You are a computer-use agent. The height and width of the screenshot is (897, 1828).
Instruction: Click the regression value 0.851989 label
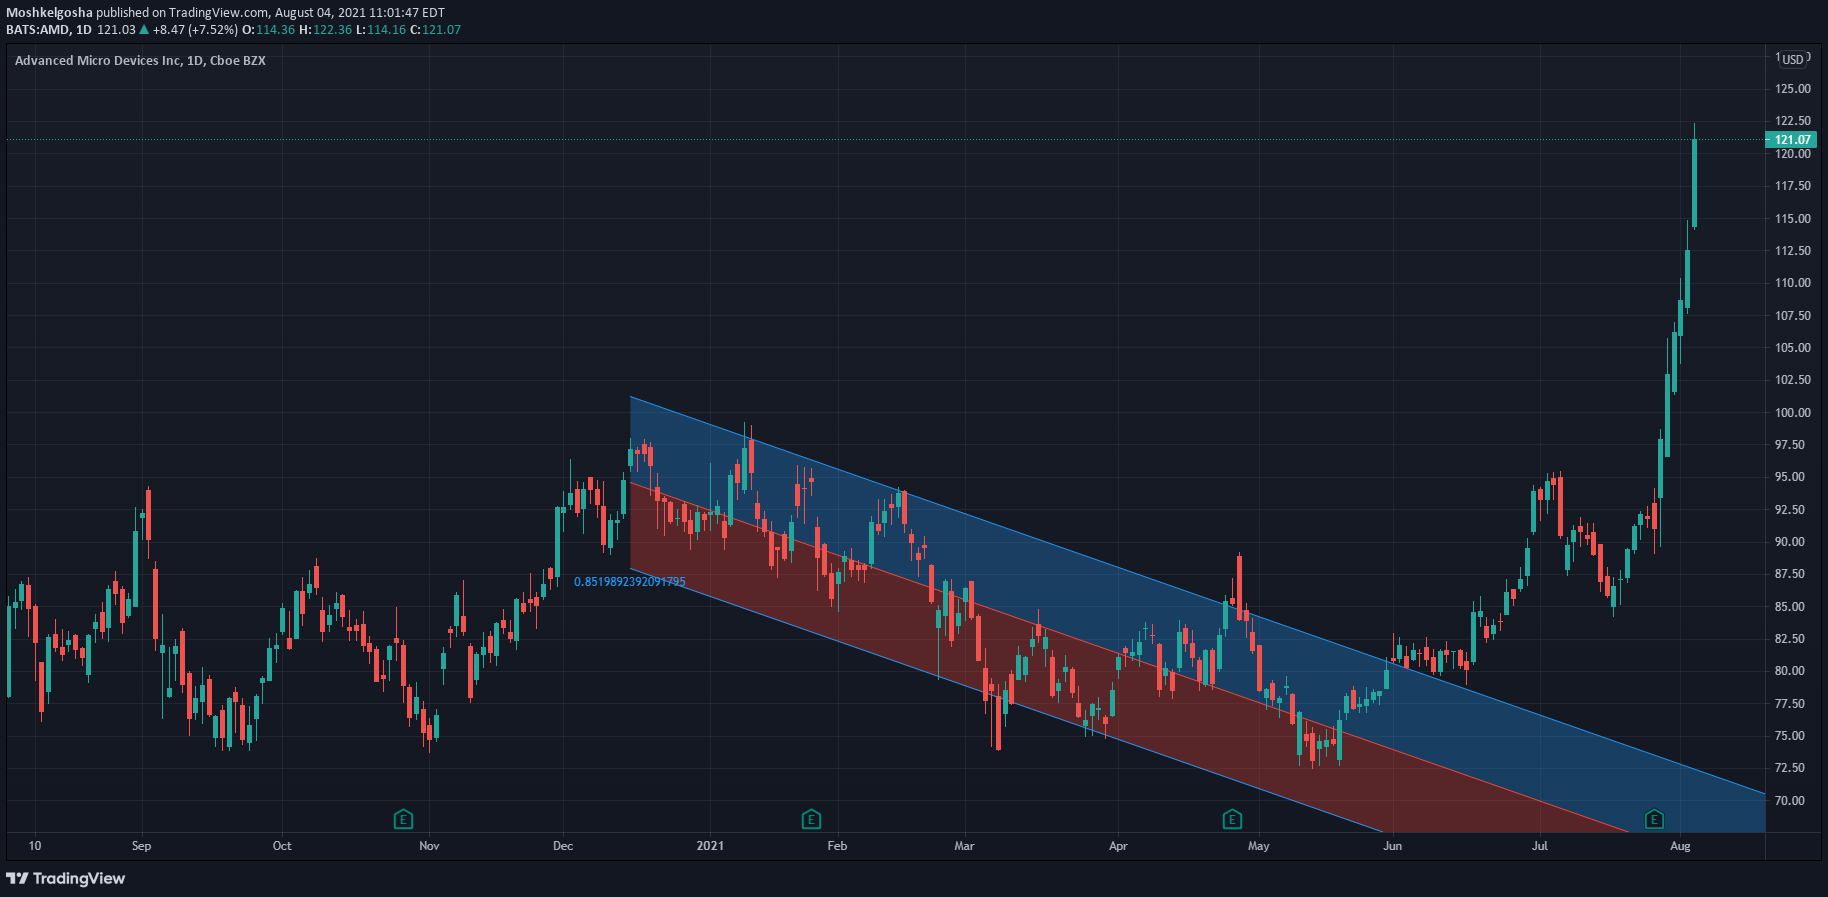pos(630,581)
